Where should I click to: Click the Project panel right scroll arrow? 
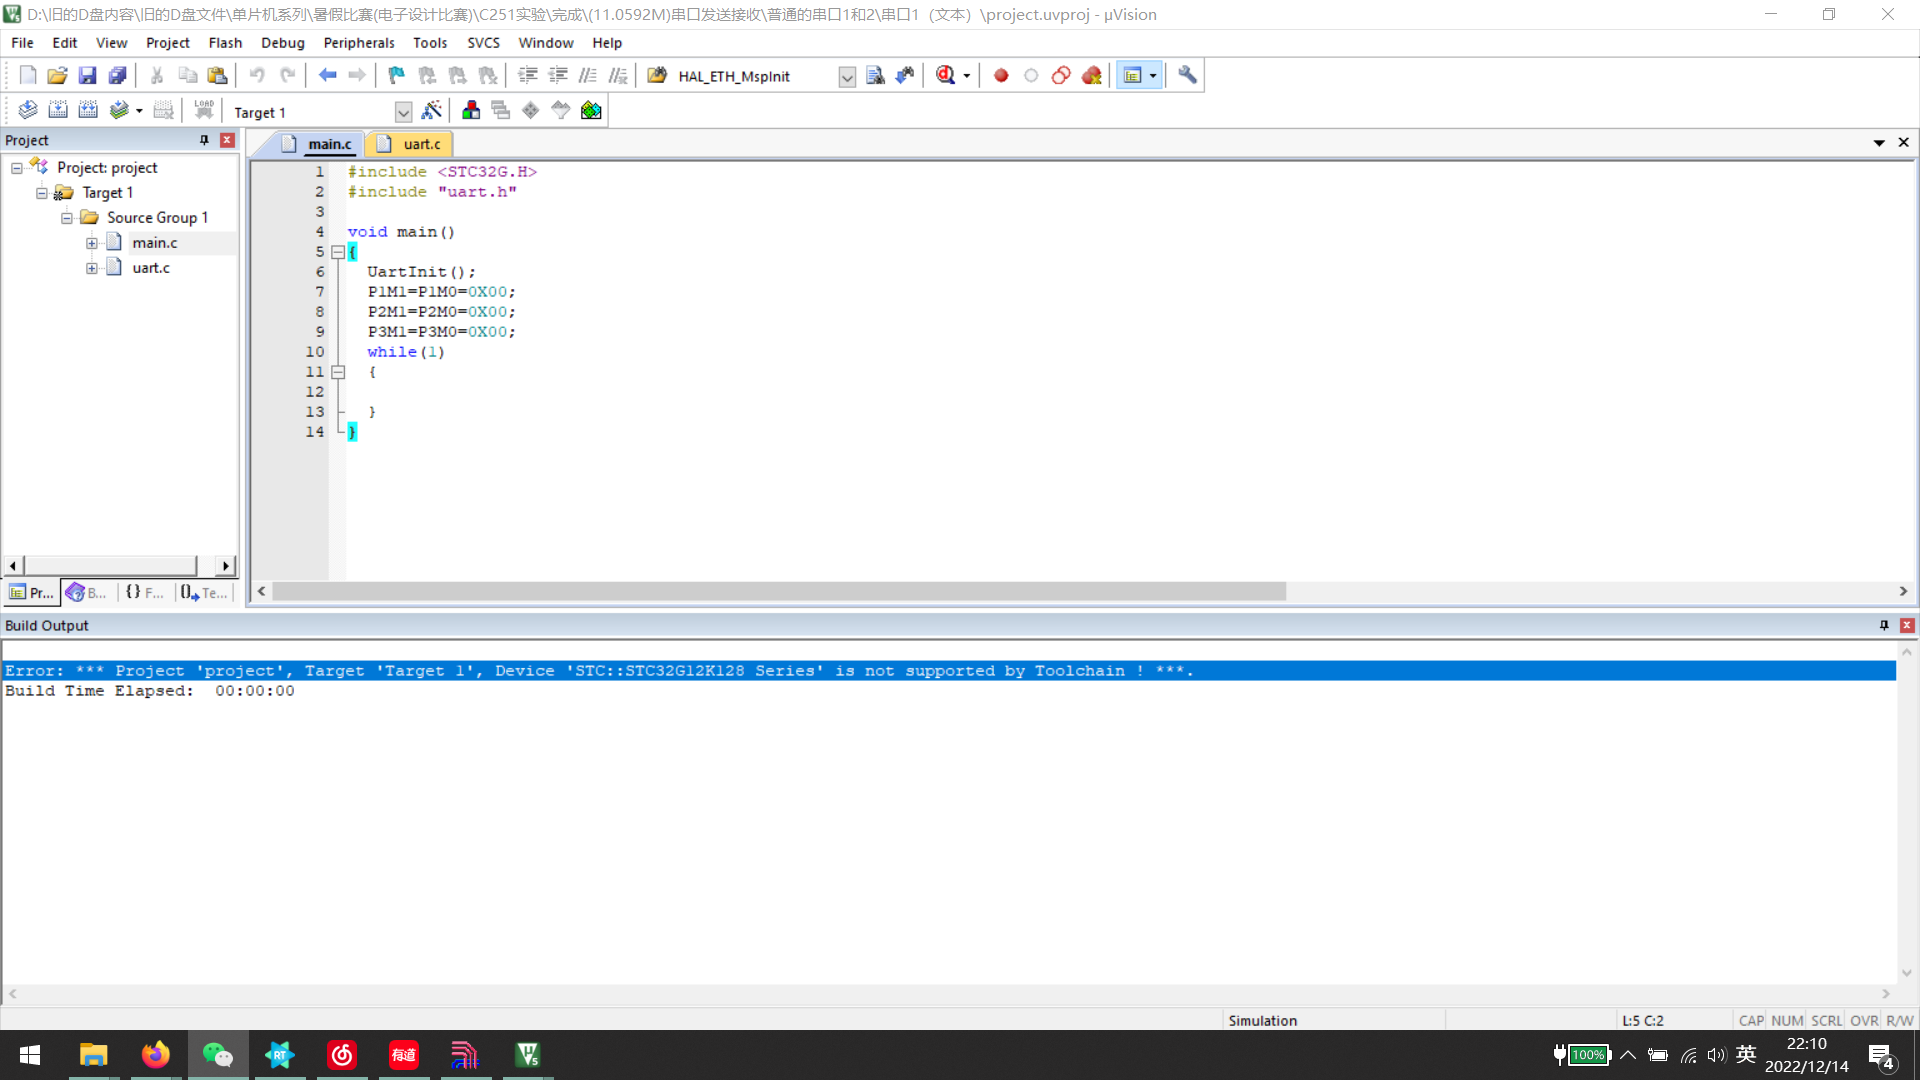pyautogui.click(x=226, y=566)
